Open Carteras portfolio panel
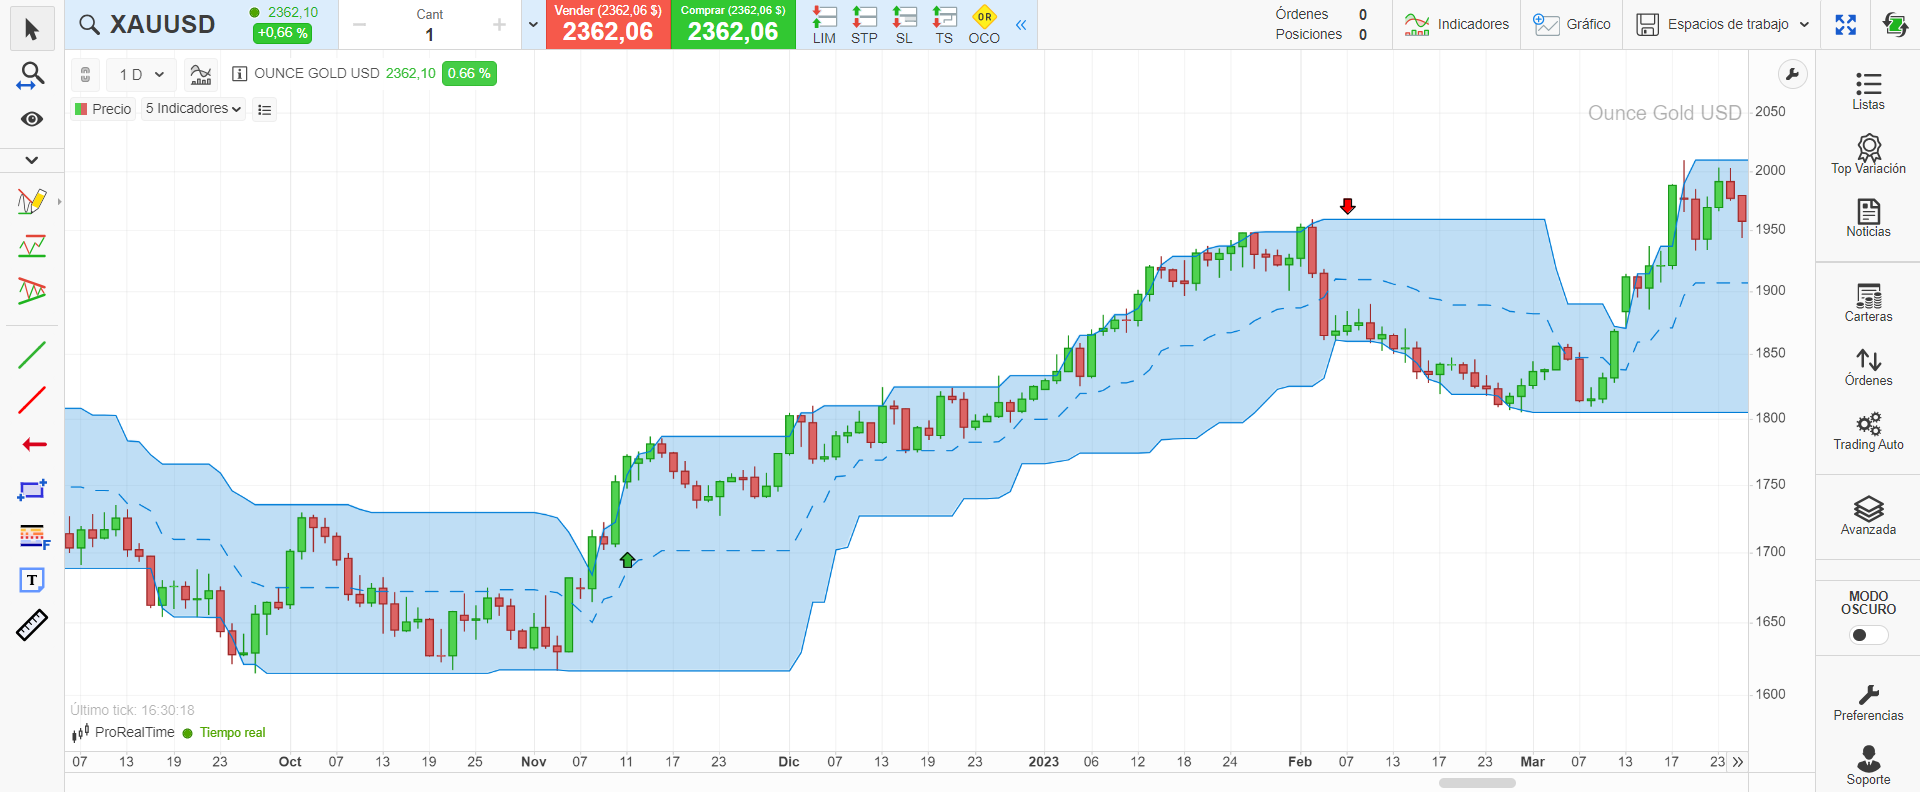 (1868, 303)
